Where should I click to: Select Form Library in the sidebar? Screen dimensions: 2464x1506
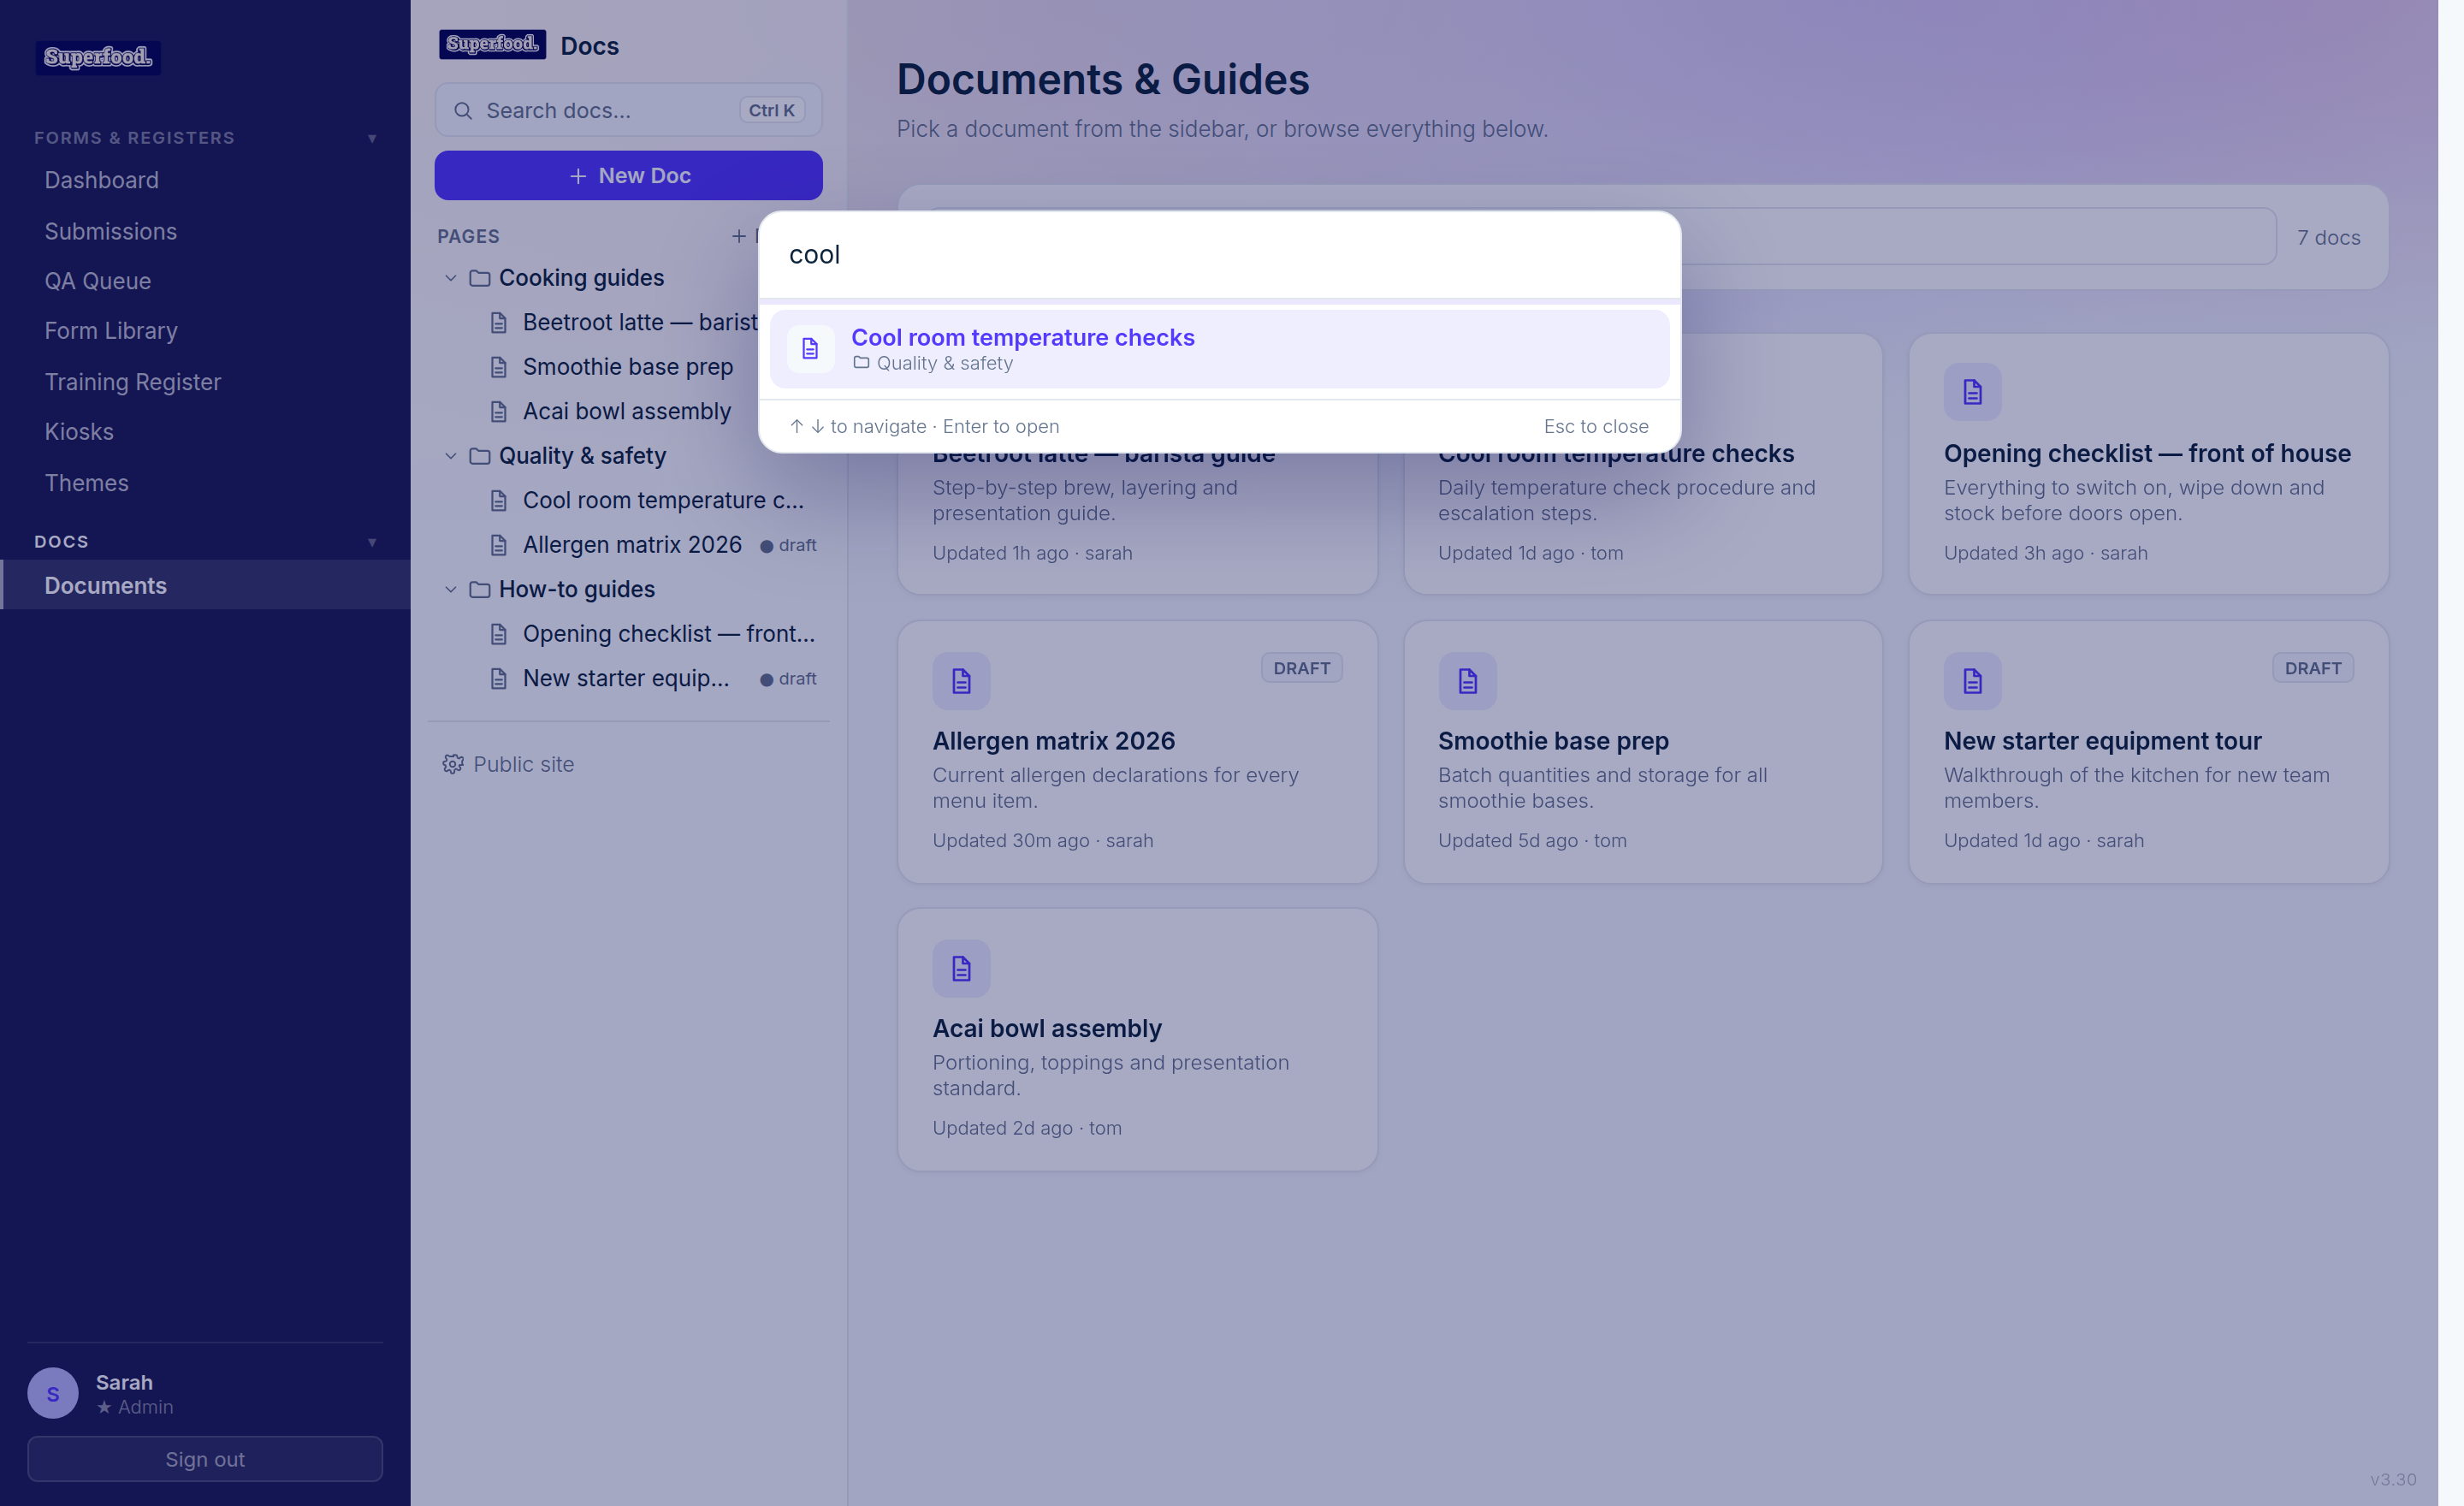[205, 331]
